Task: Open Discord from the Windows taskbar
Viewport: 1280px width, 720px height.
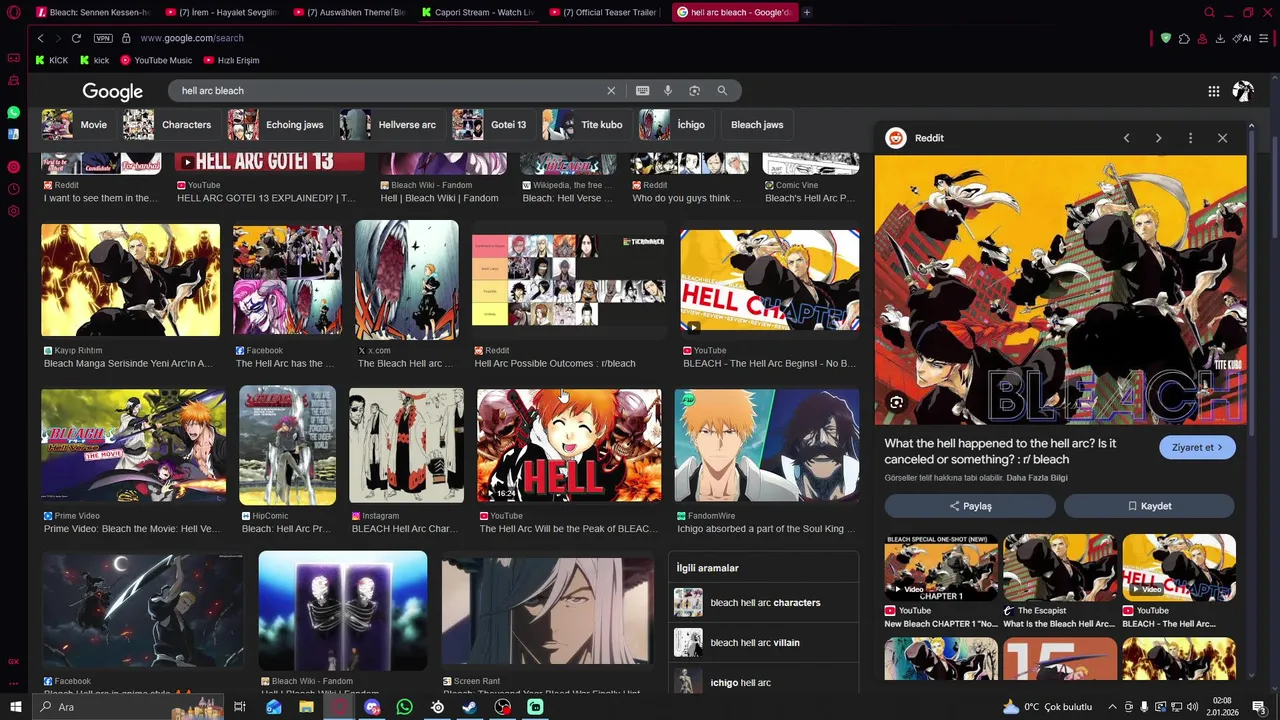Action: point(372,707)
